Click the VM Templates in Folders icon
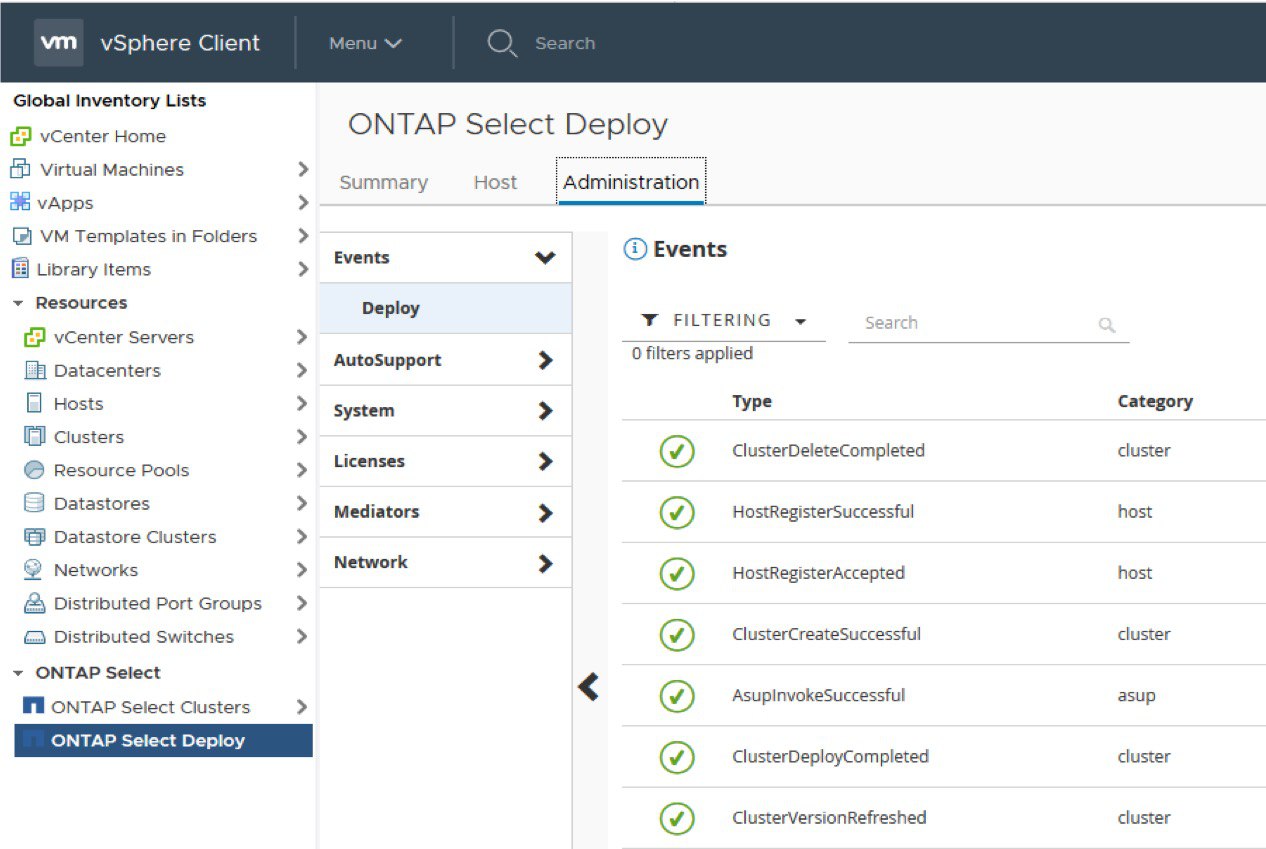1266x849 pixels. coord(22,236)
